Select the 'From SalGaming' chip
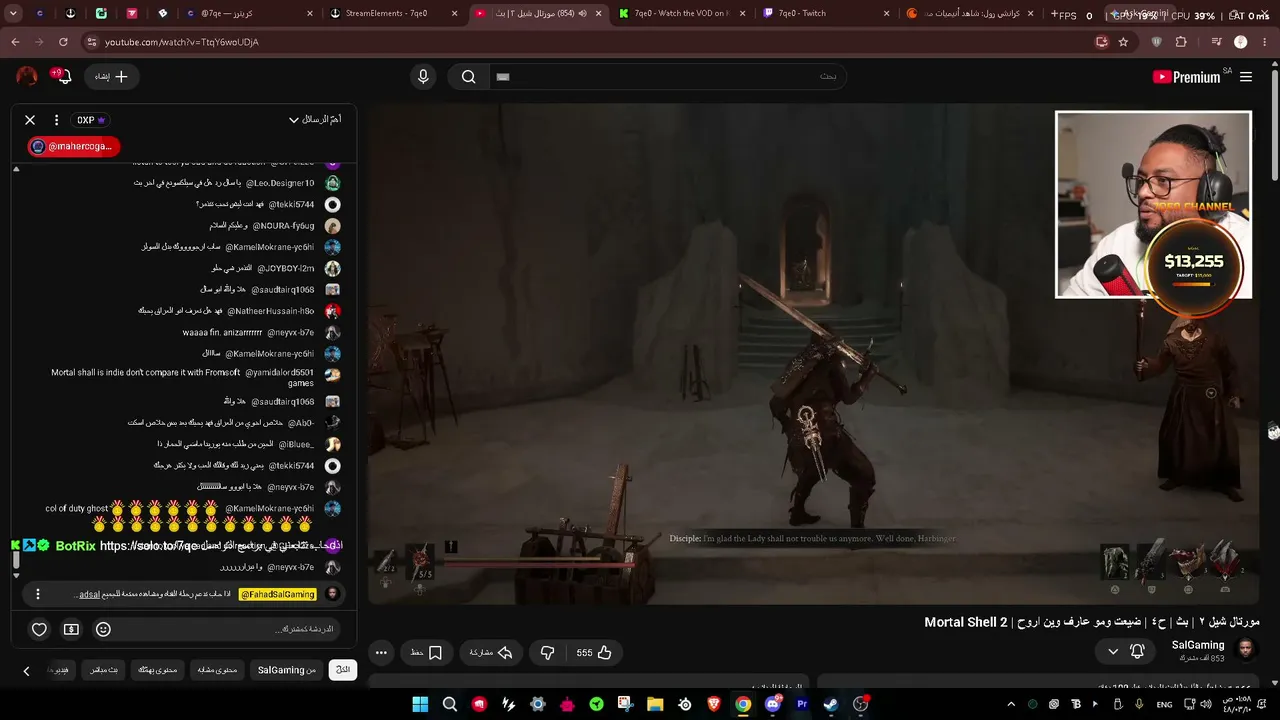This screenshot has height=720, width=1280. (x=287, y=670)
